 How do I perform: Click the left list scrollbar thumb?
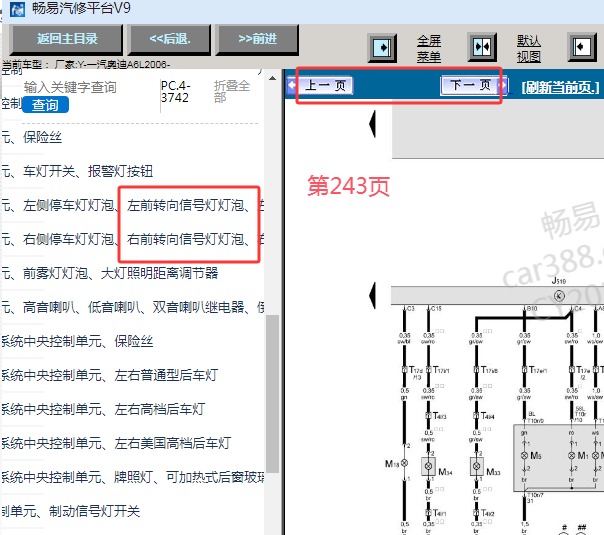click(272, 394)
